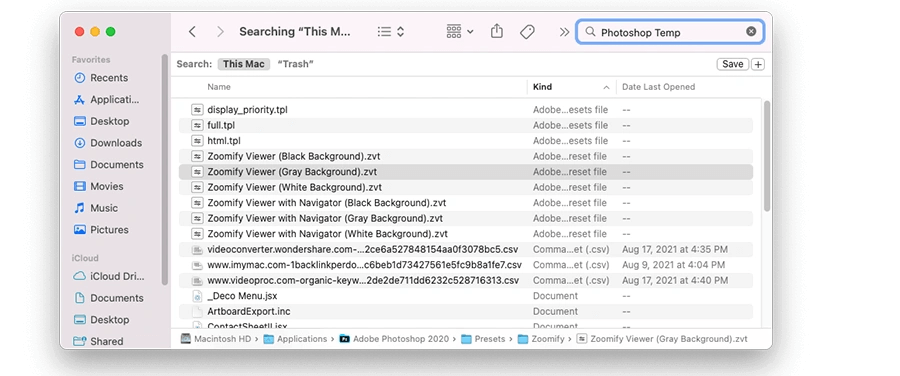
Task: Sort by the Kind column header
Action: [542, 87]
